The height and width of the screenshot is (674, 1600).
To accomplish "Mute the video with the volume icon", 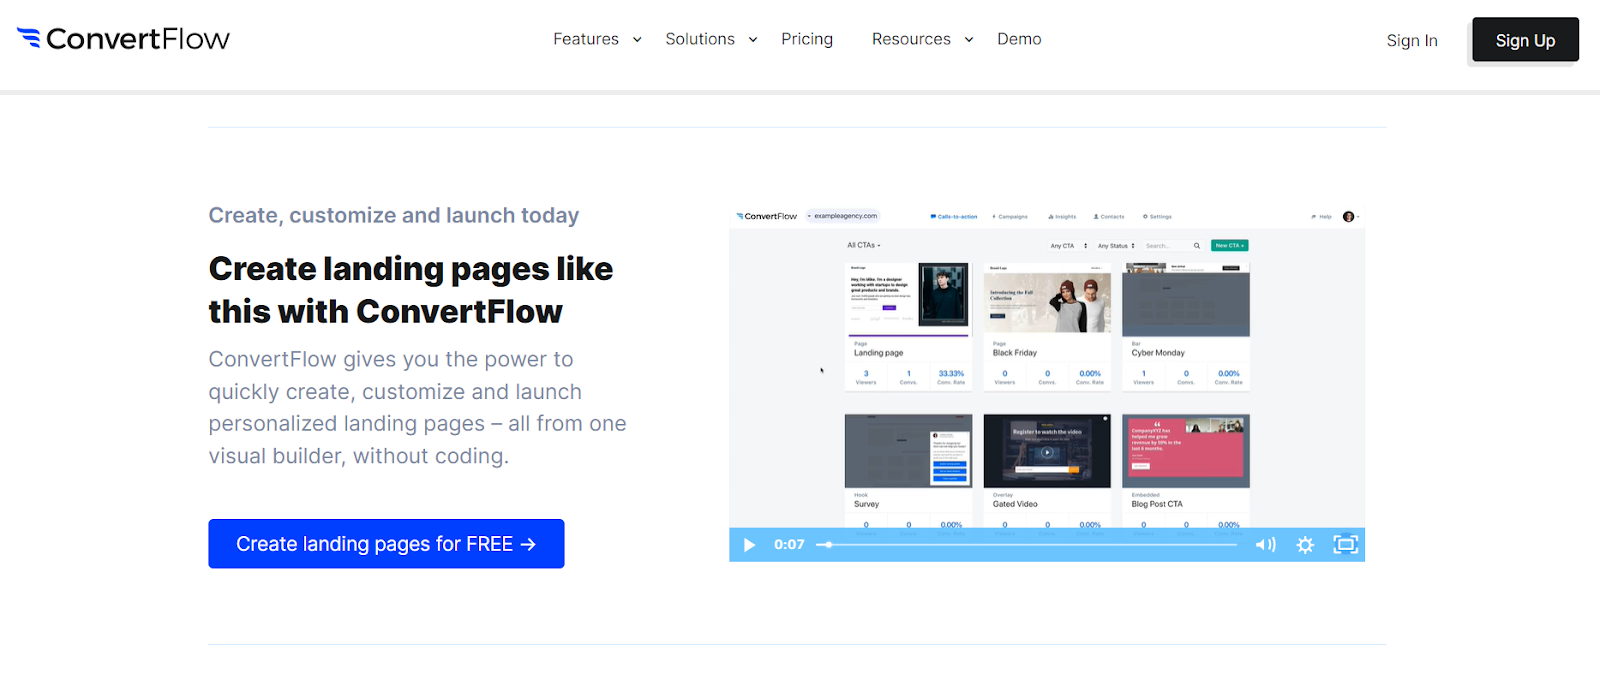I will click(x=1266, y=545).
